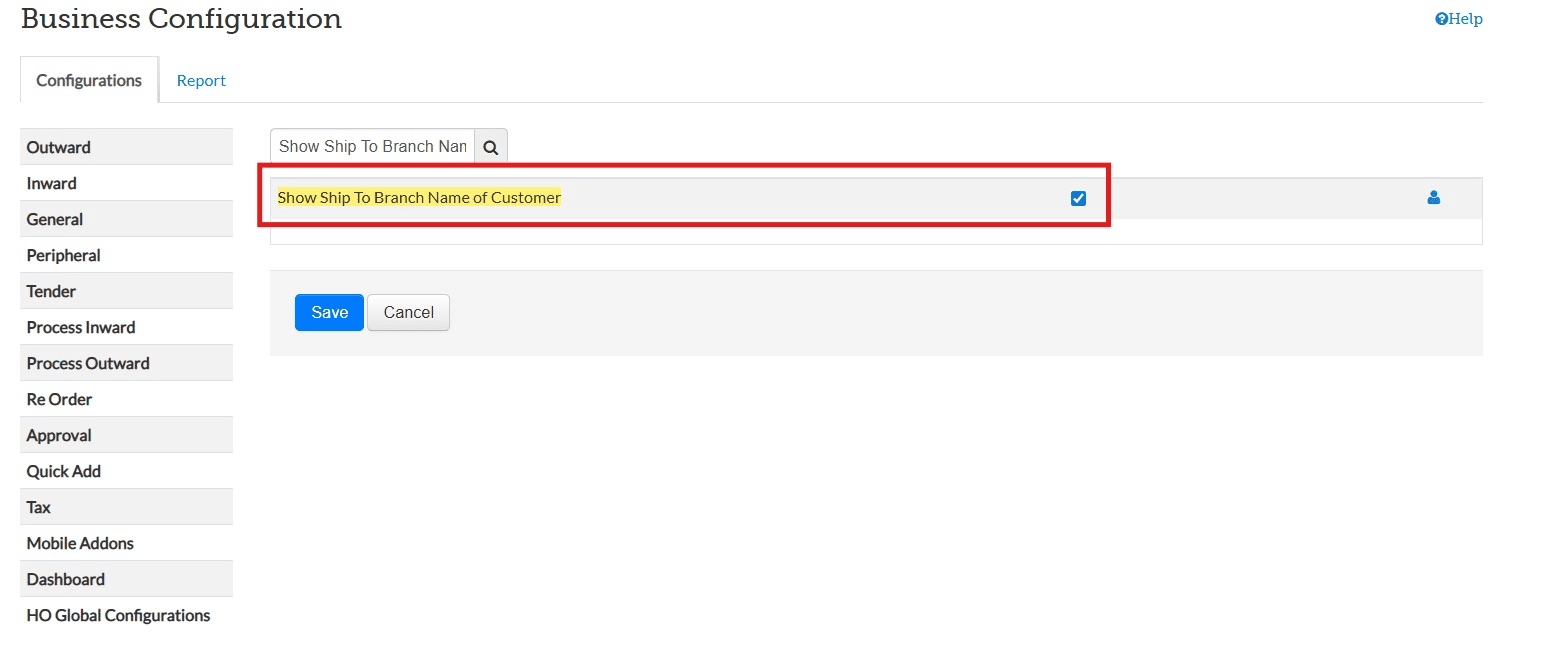Select Inward in the sidebar
The height and width of the screenshot is (666, 1545).
[52, 183]
